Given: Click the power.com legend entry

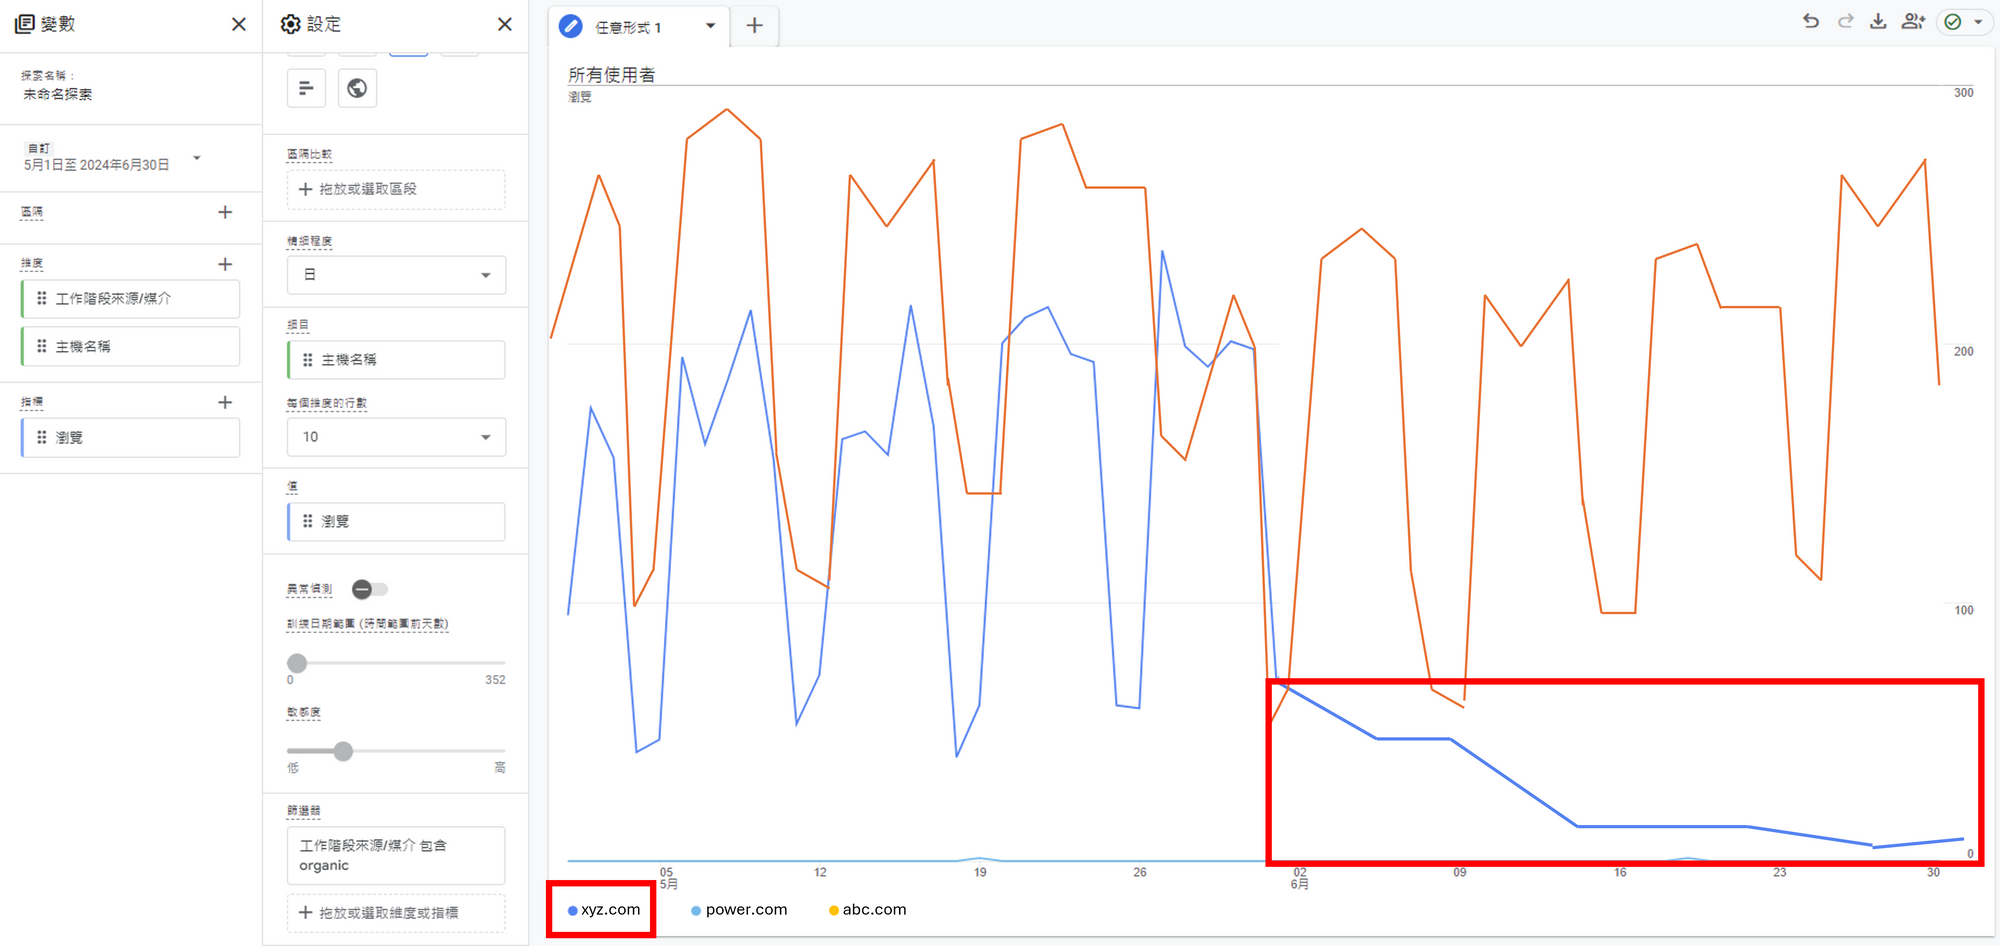Looking at the screenshot, I should 739,910.
